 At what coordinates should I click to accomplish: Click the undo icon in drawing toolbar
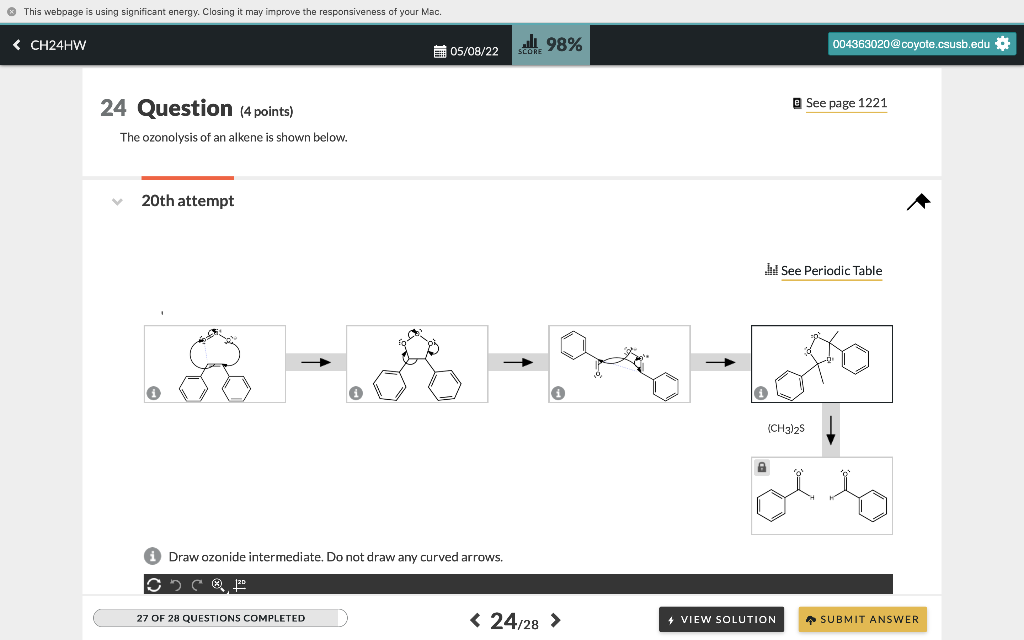[176, 584]
